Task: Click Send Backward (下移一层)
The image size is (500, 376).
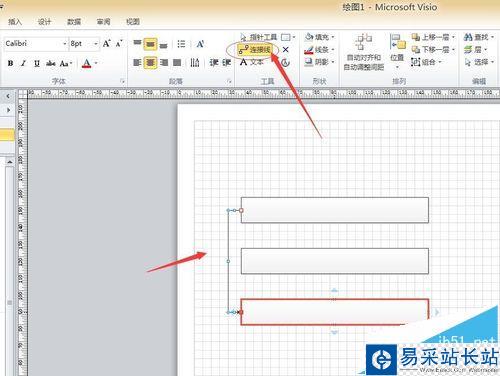Action: [433, 50]
